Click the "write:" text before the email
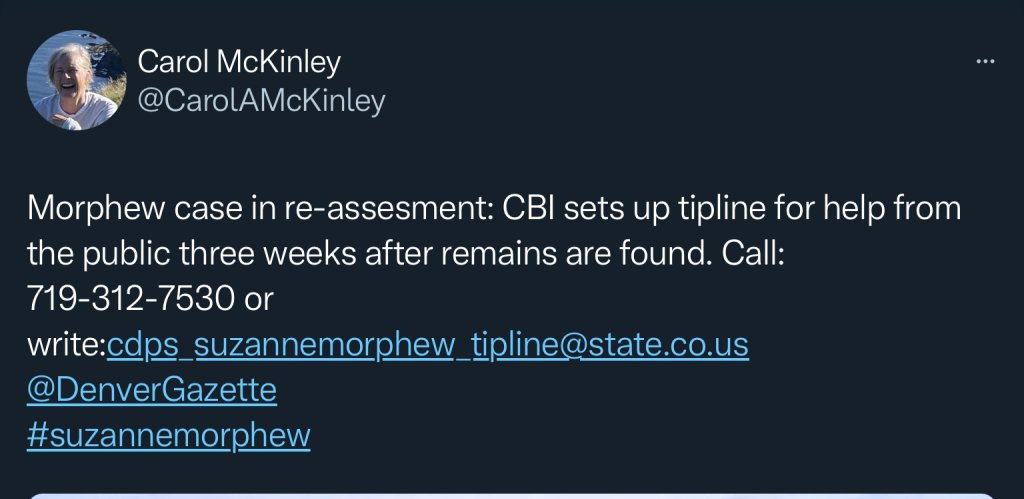The image size is (1024, 499). point(66,344)
